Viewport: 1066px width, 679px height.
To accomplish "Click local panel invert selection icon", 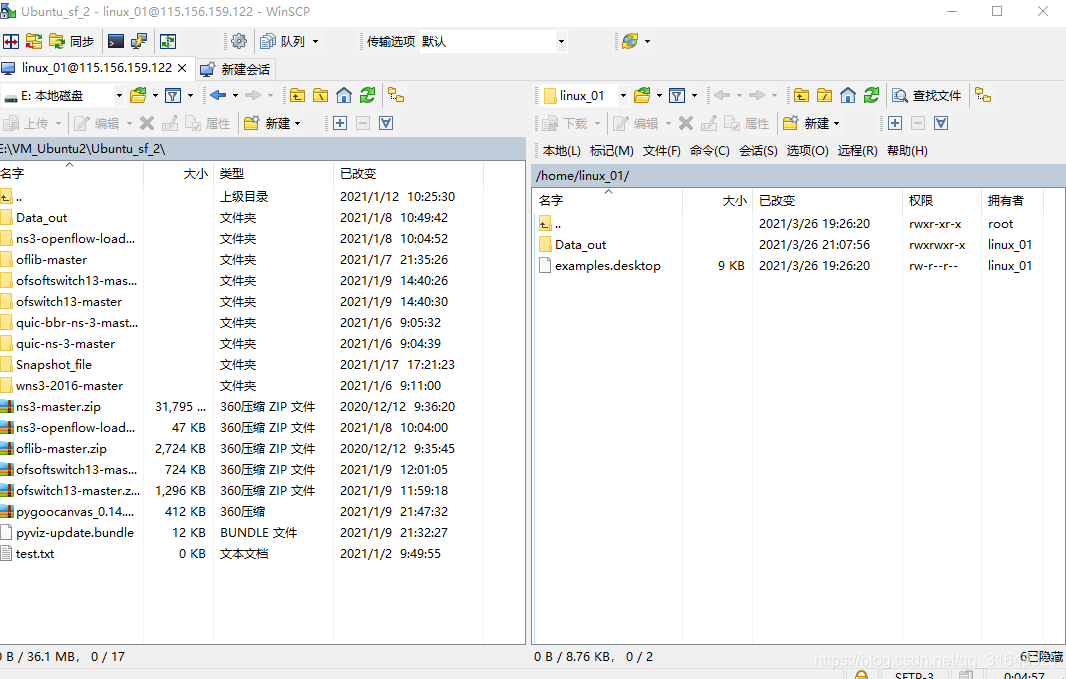I will (x=385, y=123).
